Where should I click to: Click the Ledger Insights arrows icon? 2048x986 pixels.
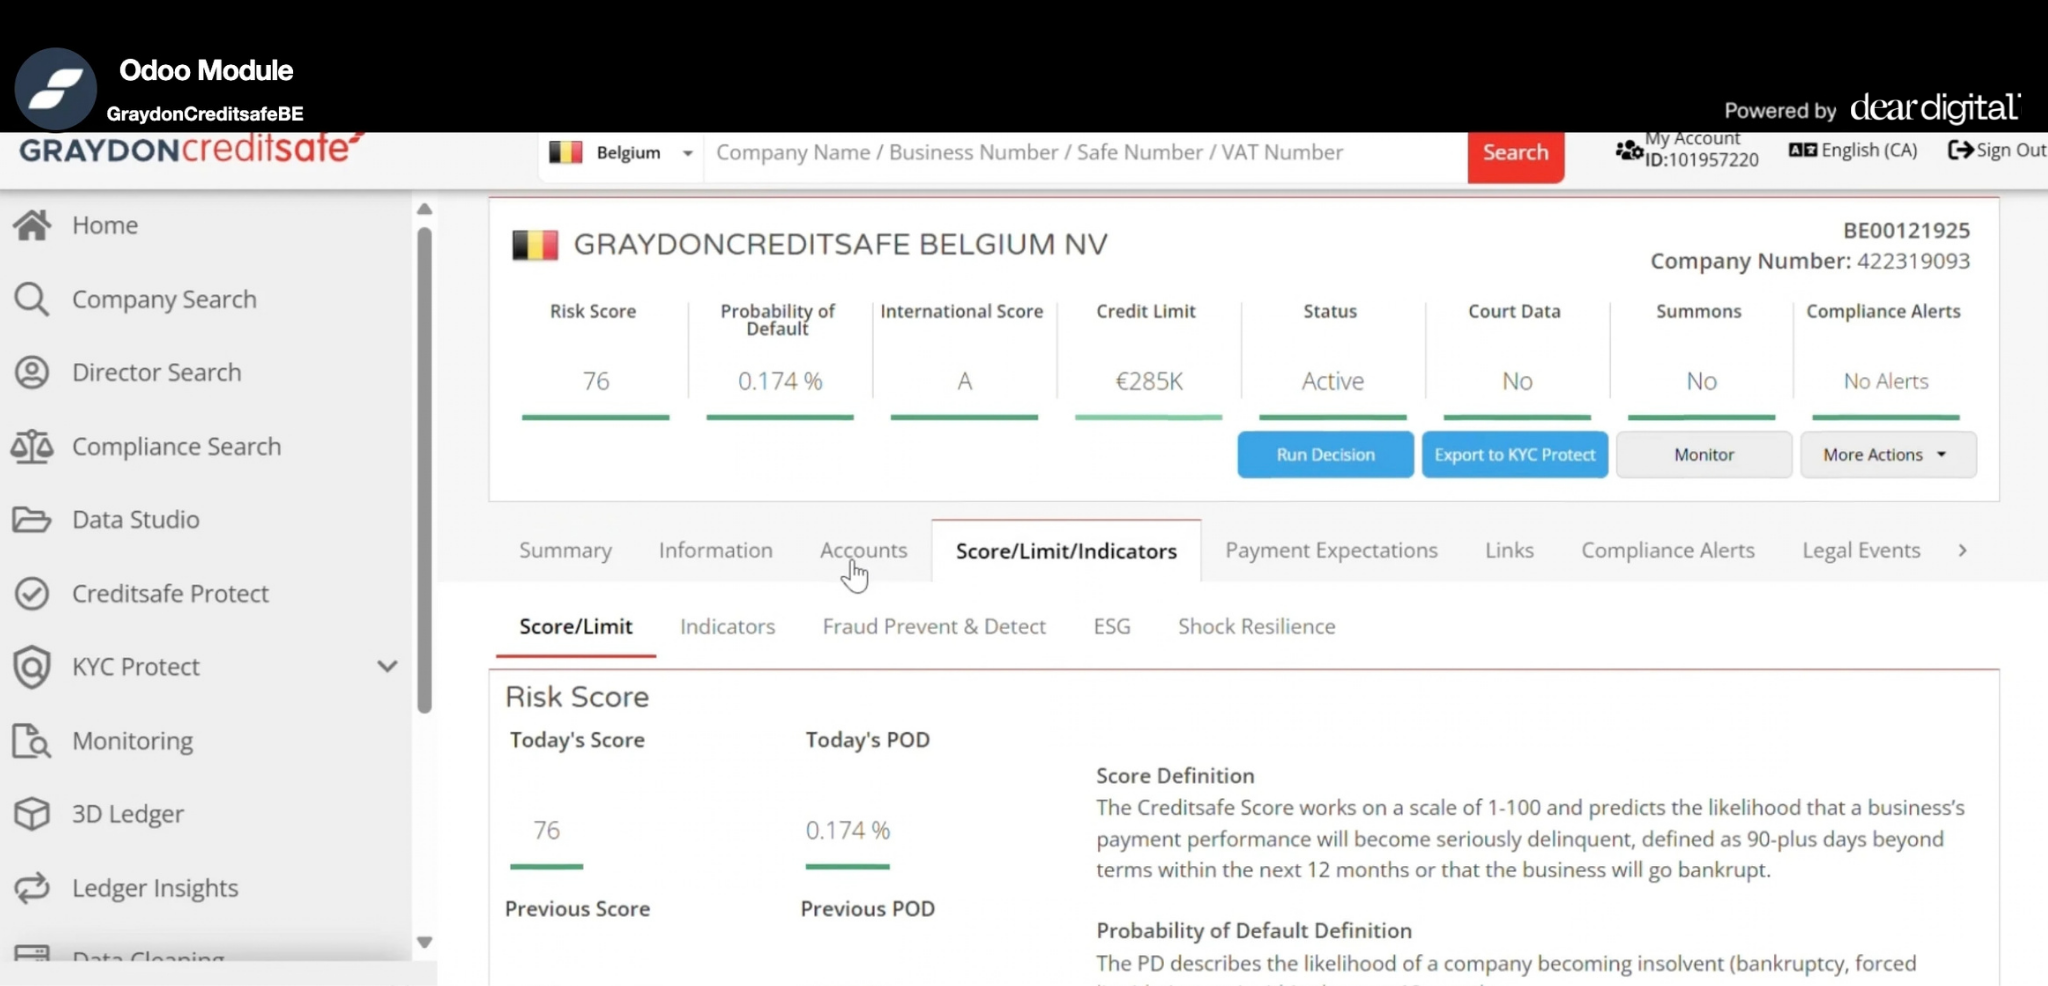coord(32,888)
